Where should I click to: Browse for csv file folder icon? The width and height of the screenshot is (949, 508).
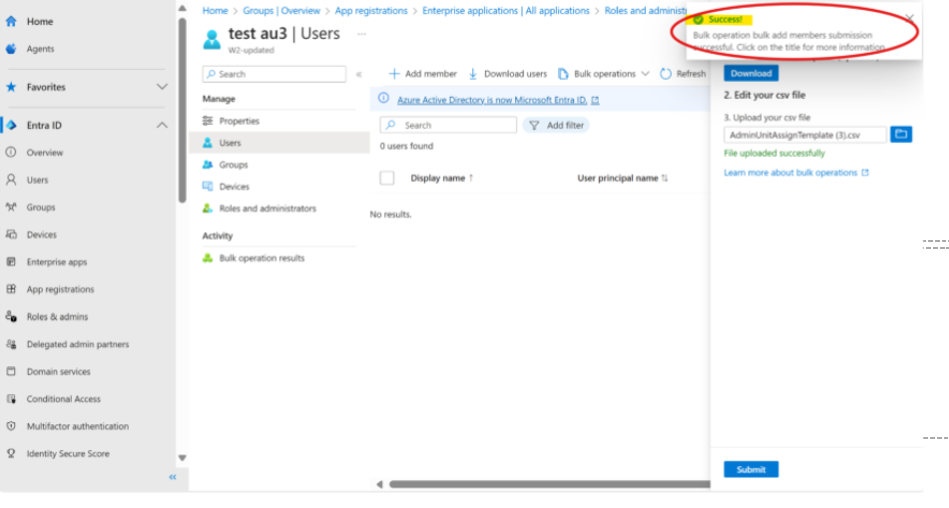point(901,134)
